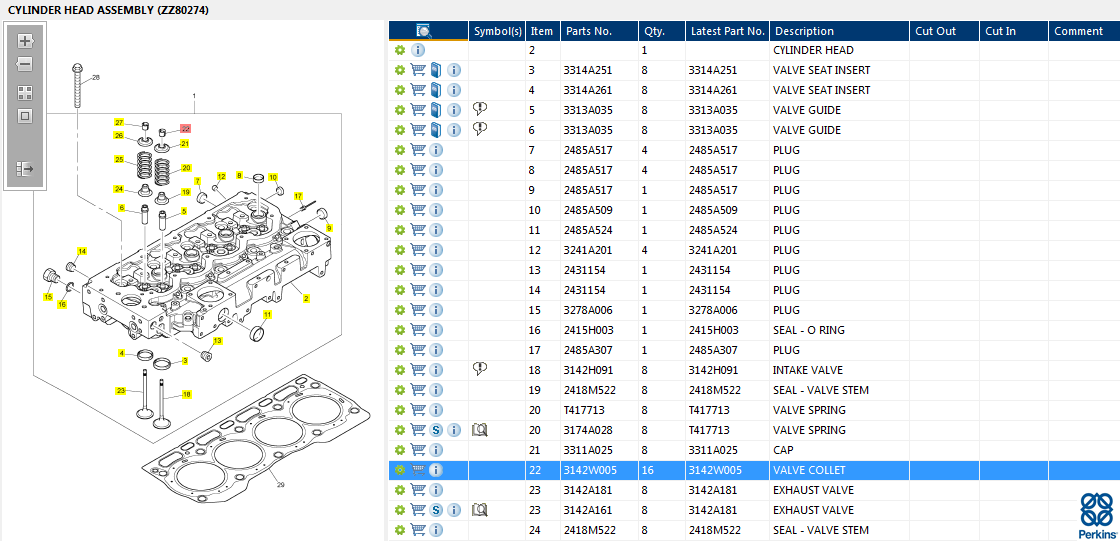Open info for CYLINDER HEAD item 2
Image resolution: width=1120 pixels, height=541 pixels.
(x=419, y=51)
